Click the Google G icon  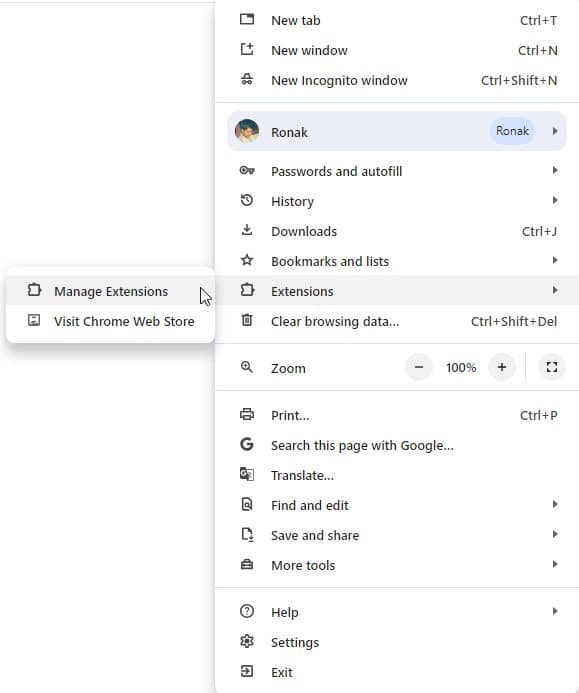(247, 444)
